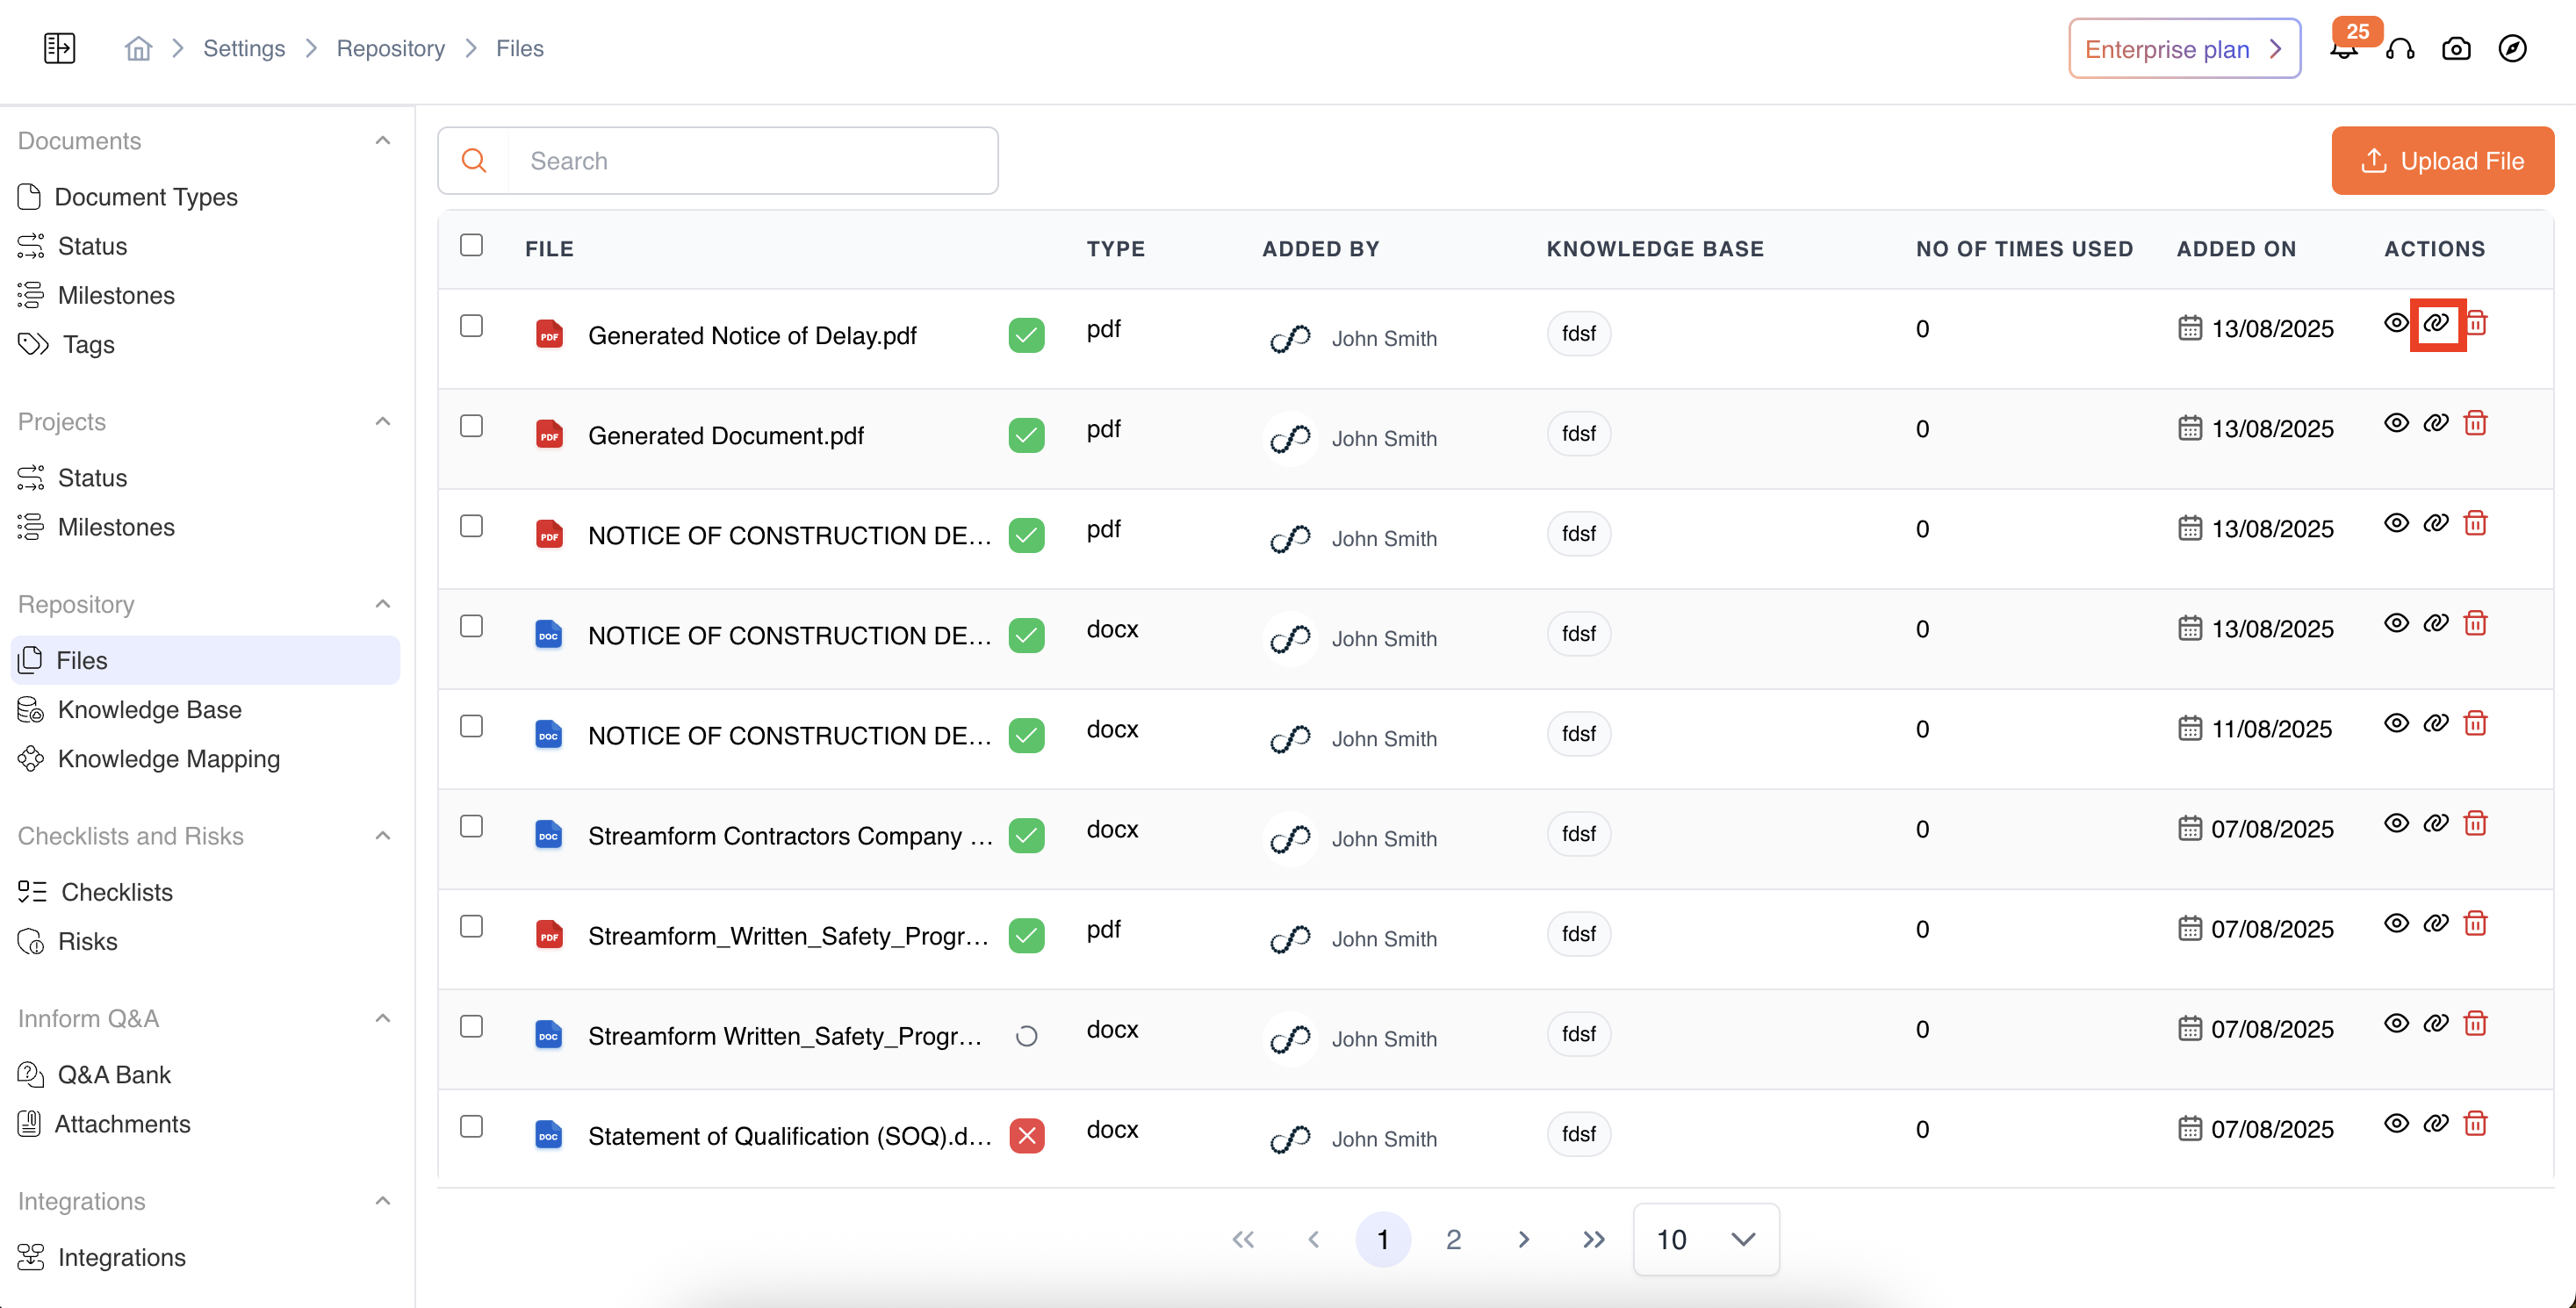Image resolution: width=2576 pixels, height=1308 pixels.
Task: Tick checkbox for Streamform Contractors Company row
Action: click(471, 826)
